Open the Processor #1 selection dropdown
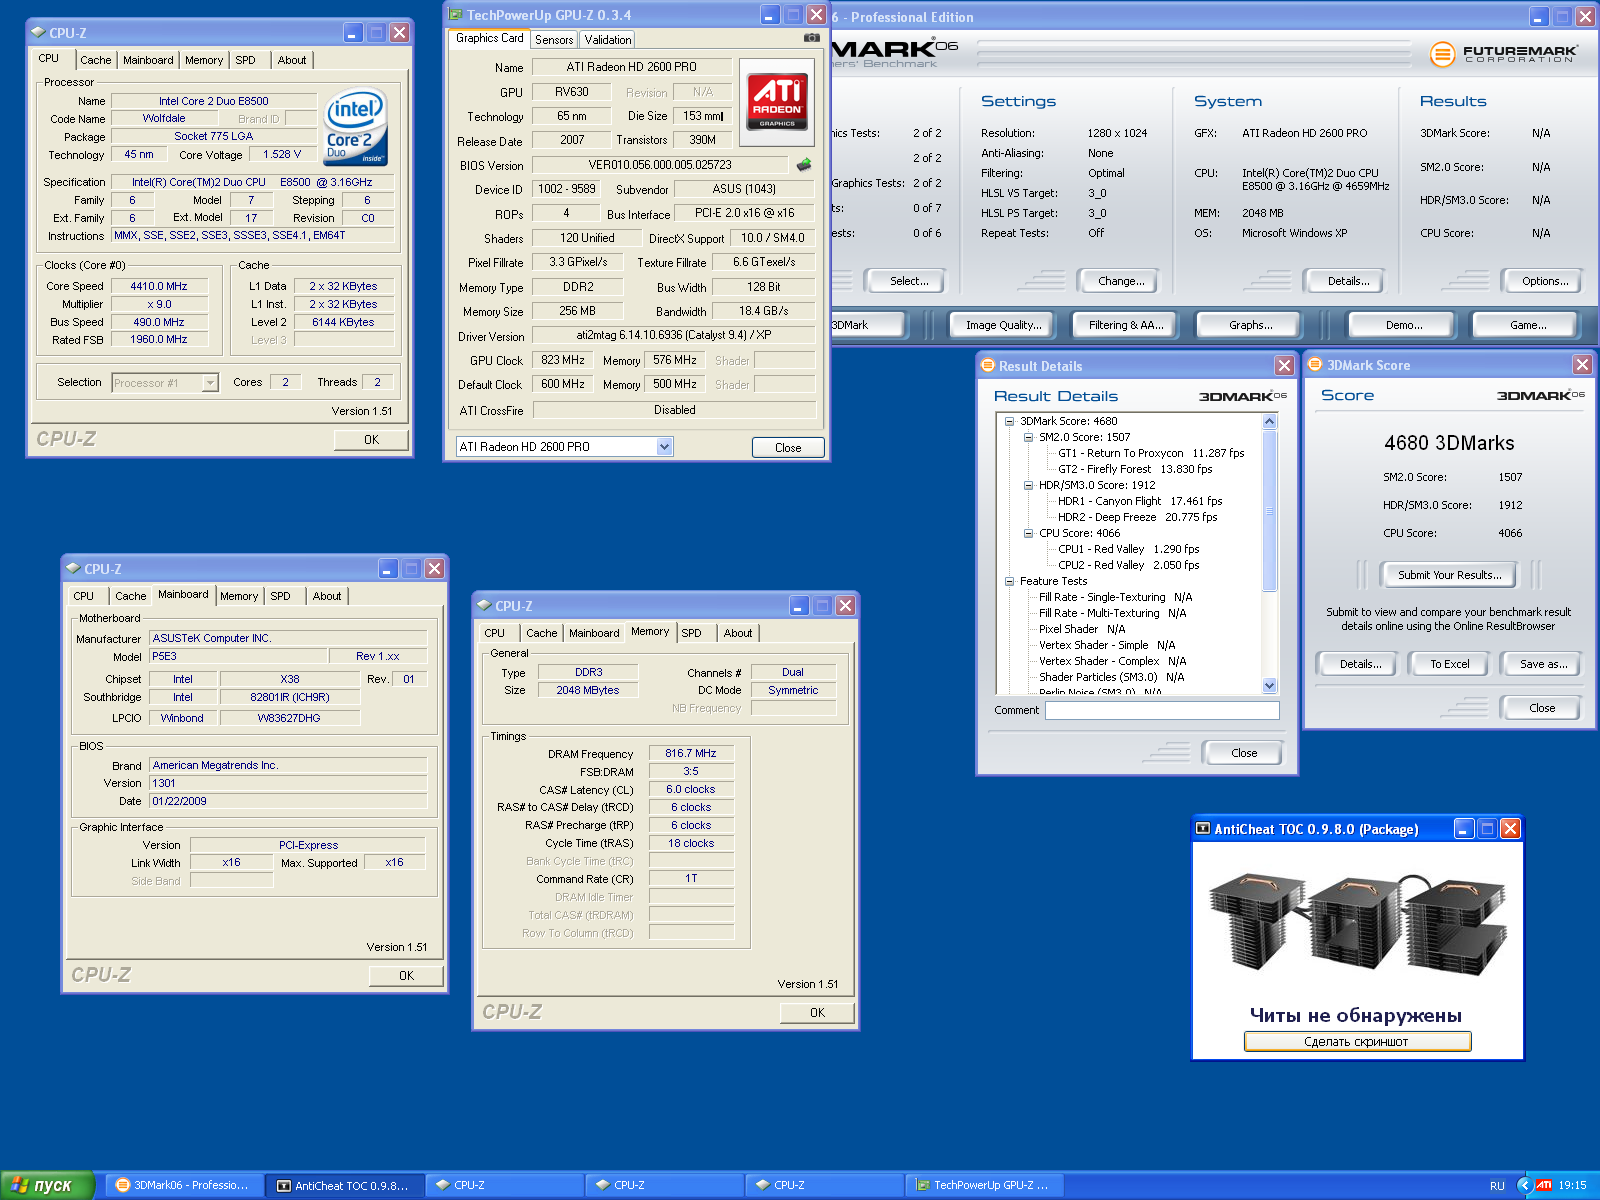Screen dimensions: 1600x1200 point(210,383)
